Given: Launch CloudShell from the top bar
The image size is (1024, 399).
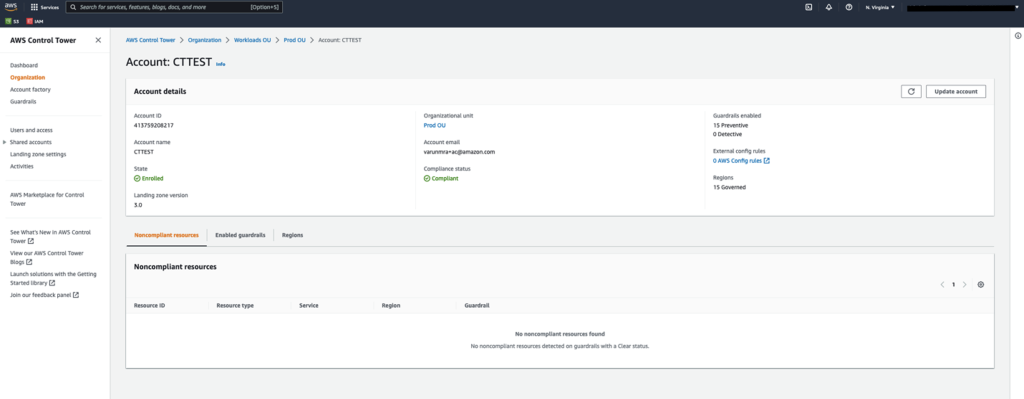Looking at the screenshot, I should pos(808,7).
